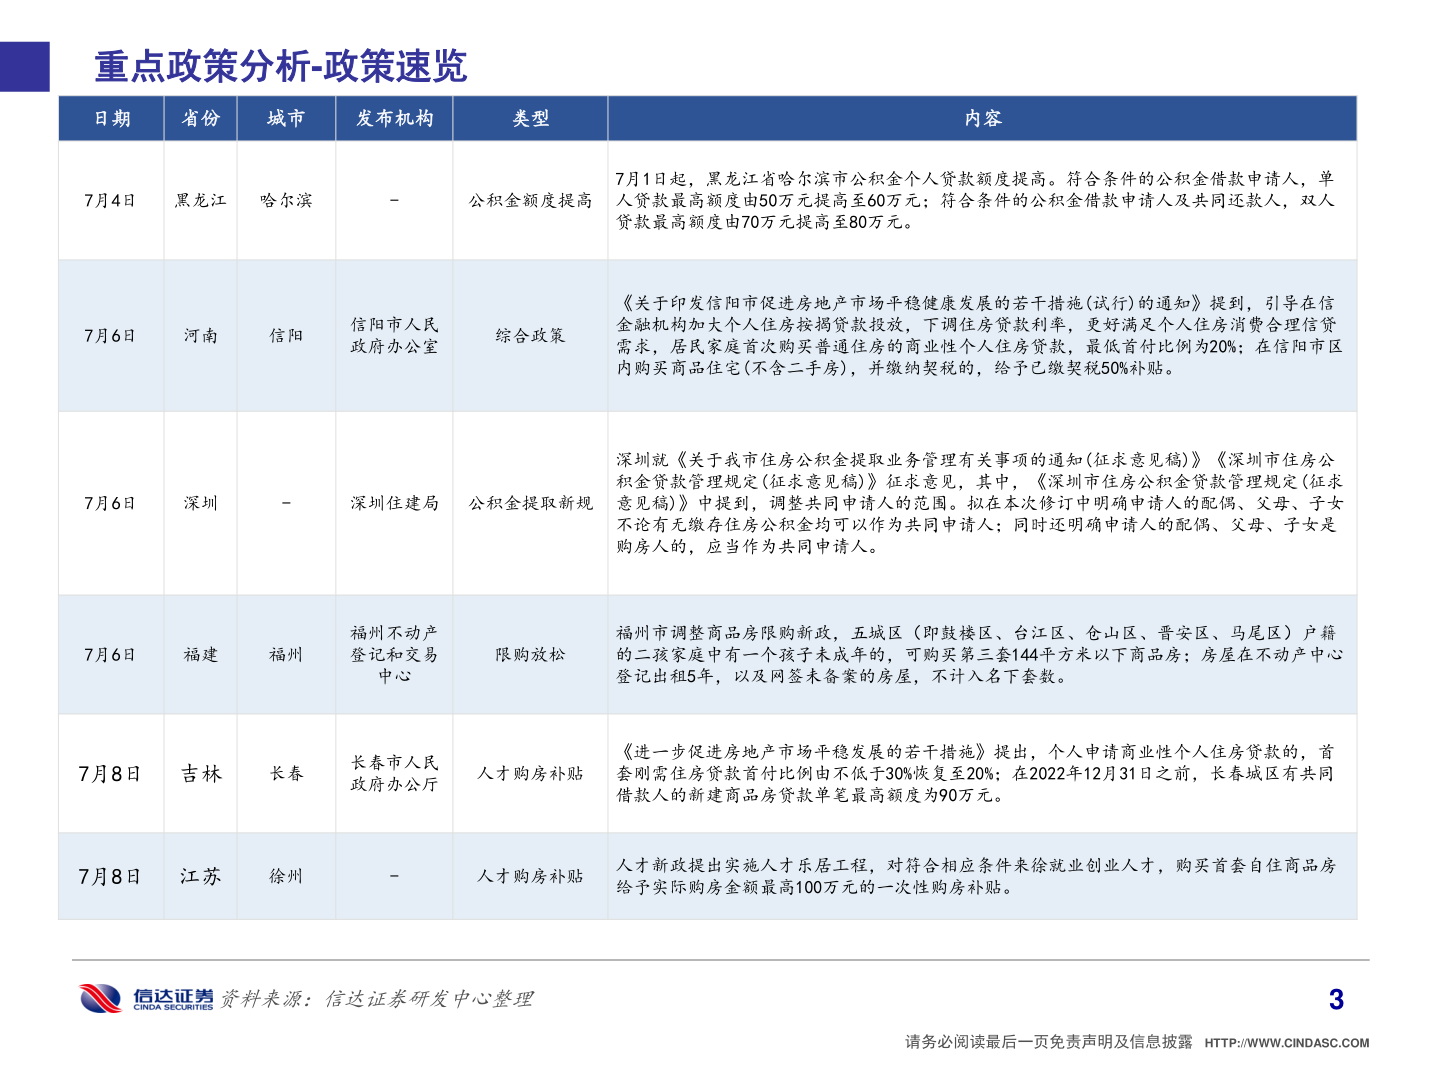Select the 吉林 province cell
The image size is (1440, 1080).
(200, 773)
